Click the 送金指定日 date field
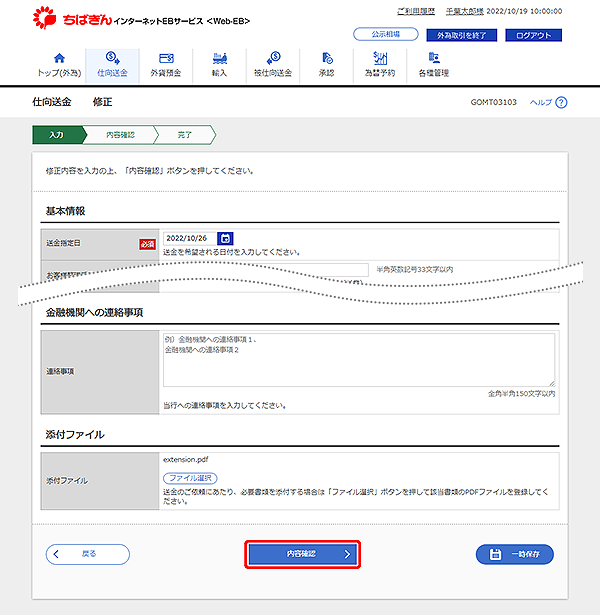600x615 pixels. tap(190, 238)
